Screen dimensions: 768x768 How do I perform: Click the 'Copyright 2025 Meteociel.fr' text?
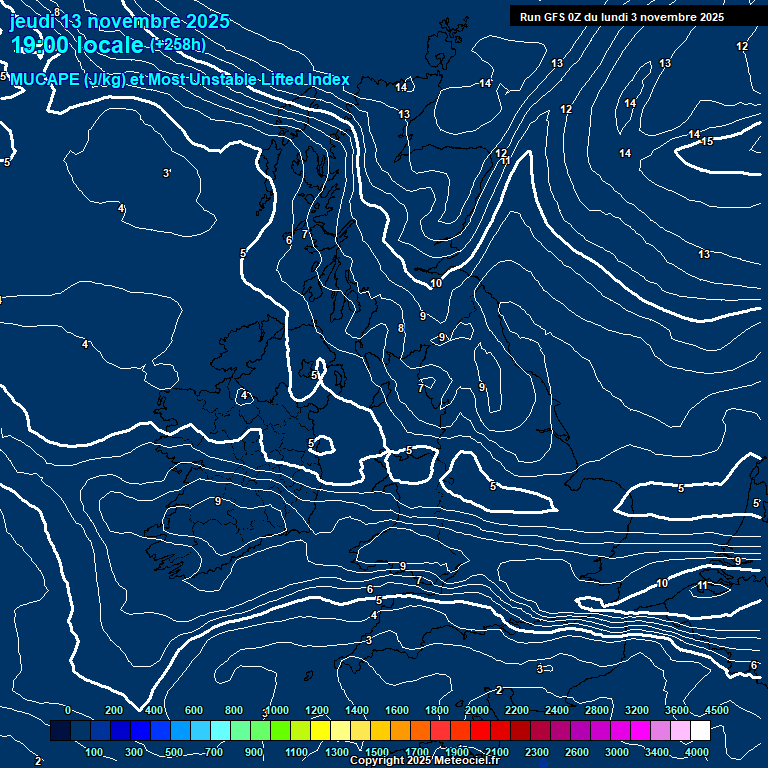[x=425, y=760]
